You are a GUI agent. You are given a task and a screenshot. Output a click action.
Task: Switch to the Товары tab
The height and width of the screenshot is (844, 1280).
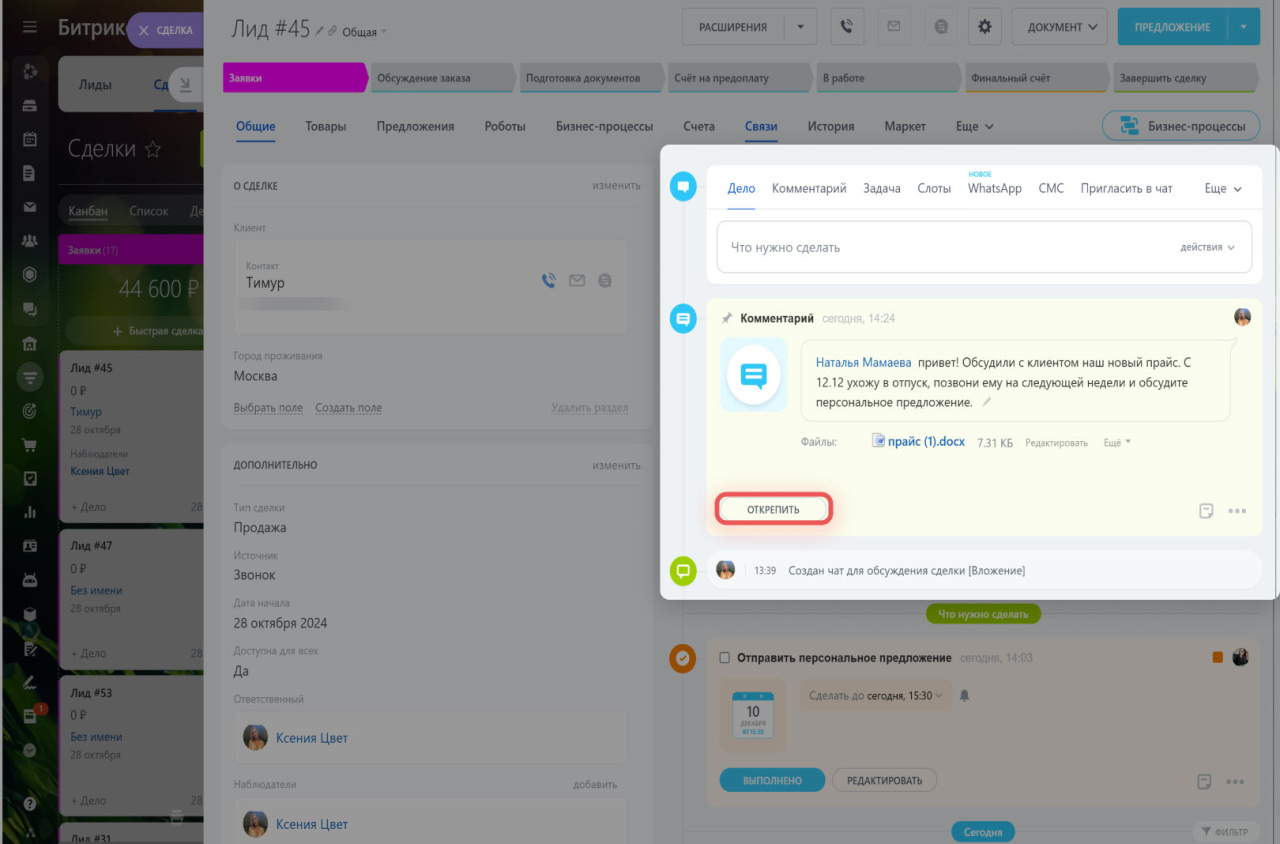coord(326,126)
